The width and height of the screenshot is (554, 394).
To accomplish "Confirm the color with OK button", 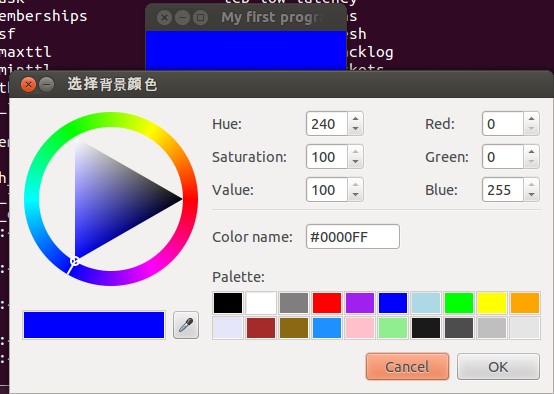I will click(498, 367).
